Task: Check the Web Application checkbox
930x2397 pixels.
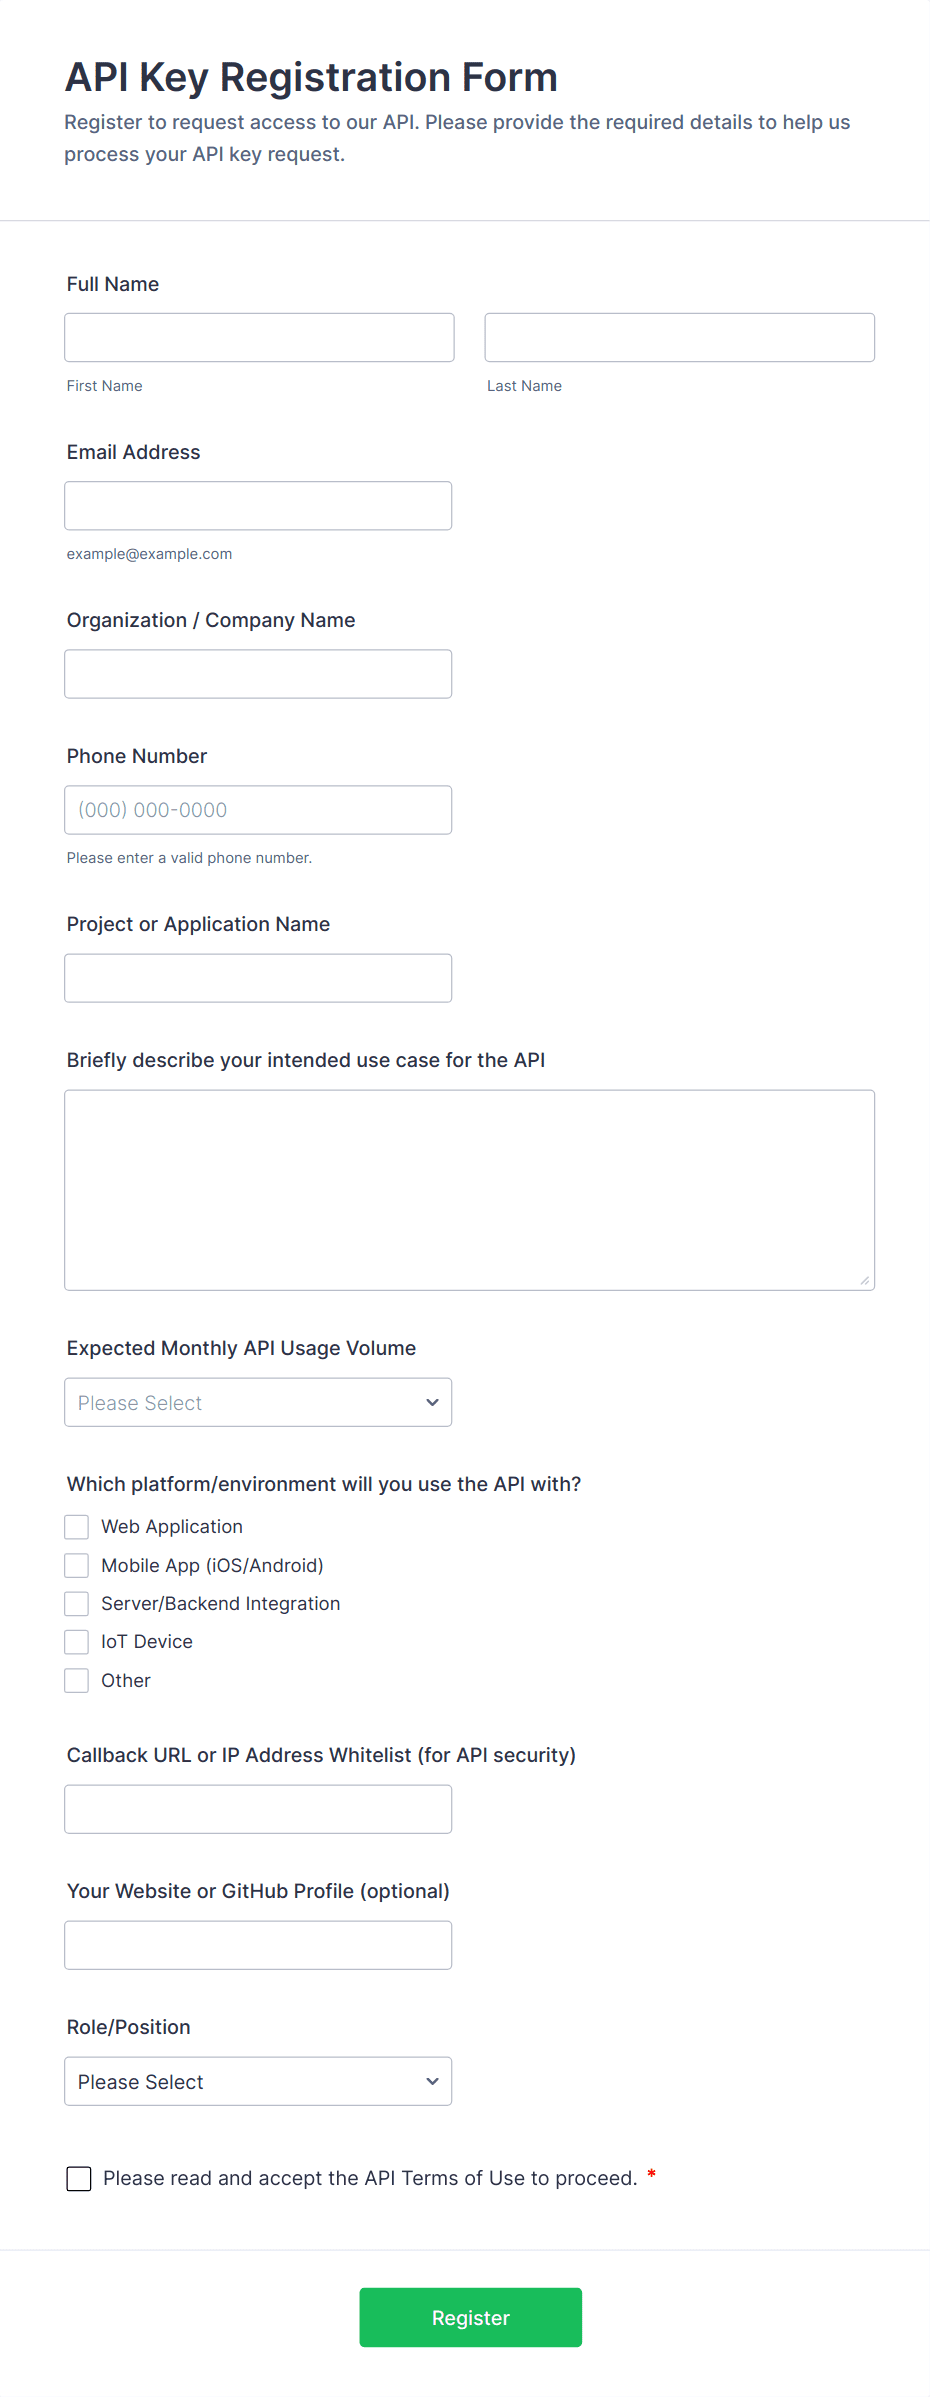Action: pos(77,1527)
